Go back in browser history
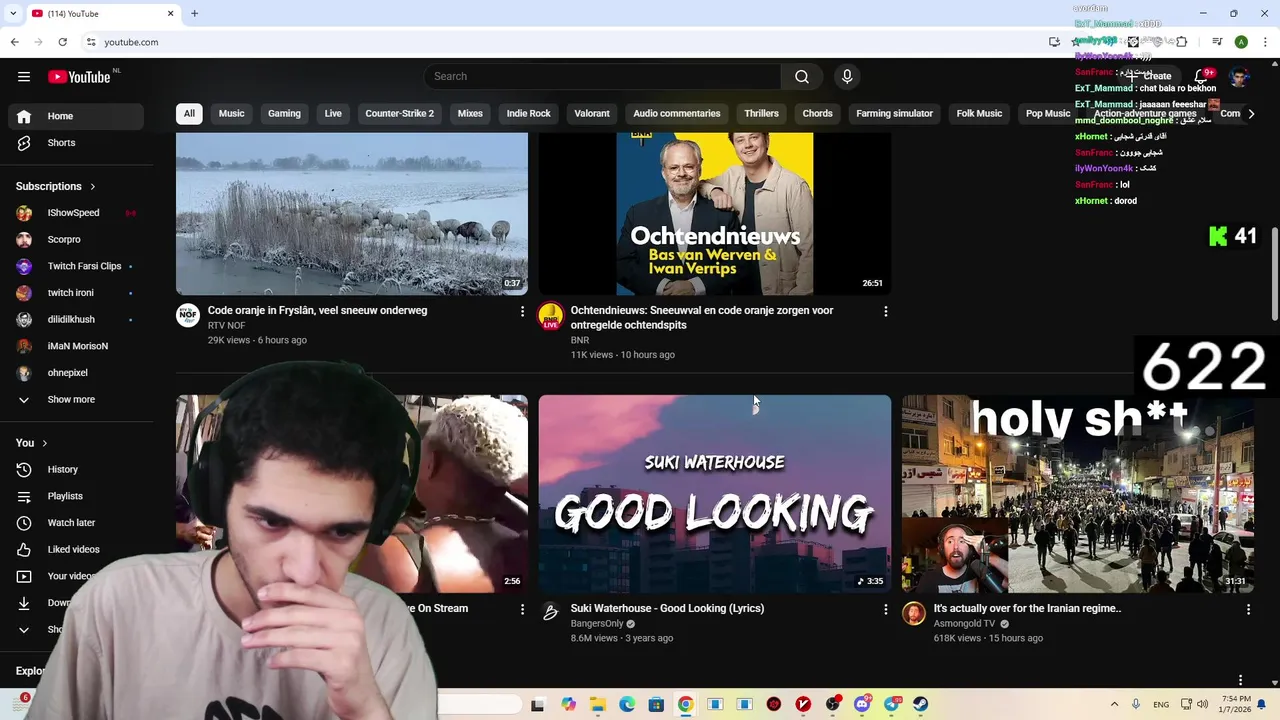Image resolution: width=1280 pixels, height=720 pixels. click(x=14, y=42)
